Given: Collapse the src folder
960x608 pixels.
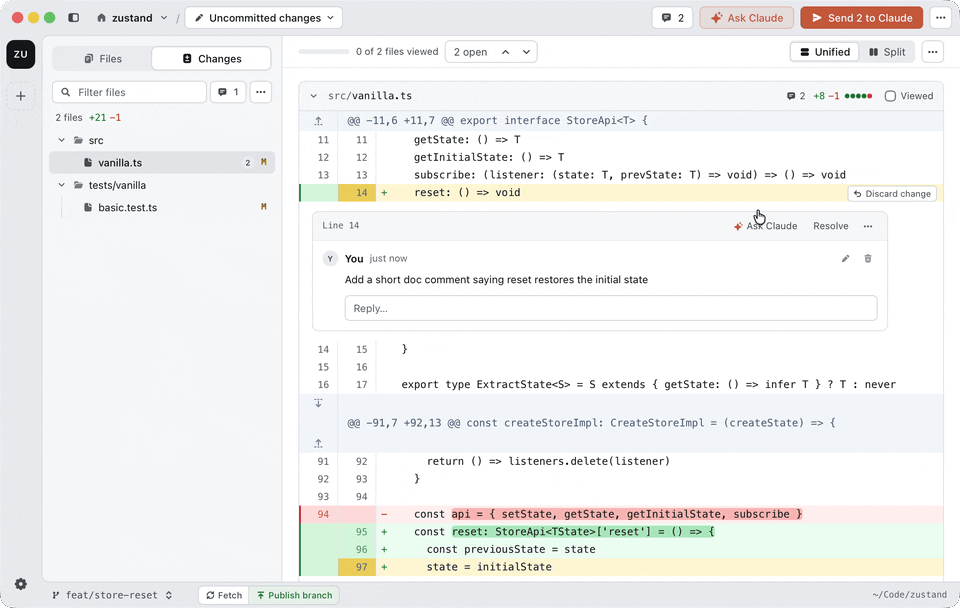Looking at the screenshot, I should pos(62,140).
